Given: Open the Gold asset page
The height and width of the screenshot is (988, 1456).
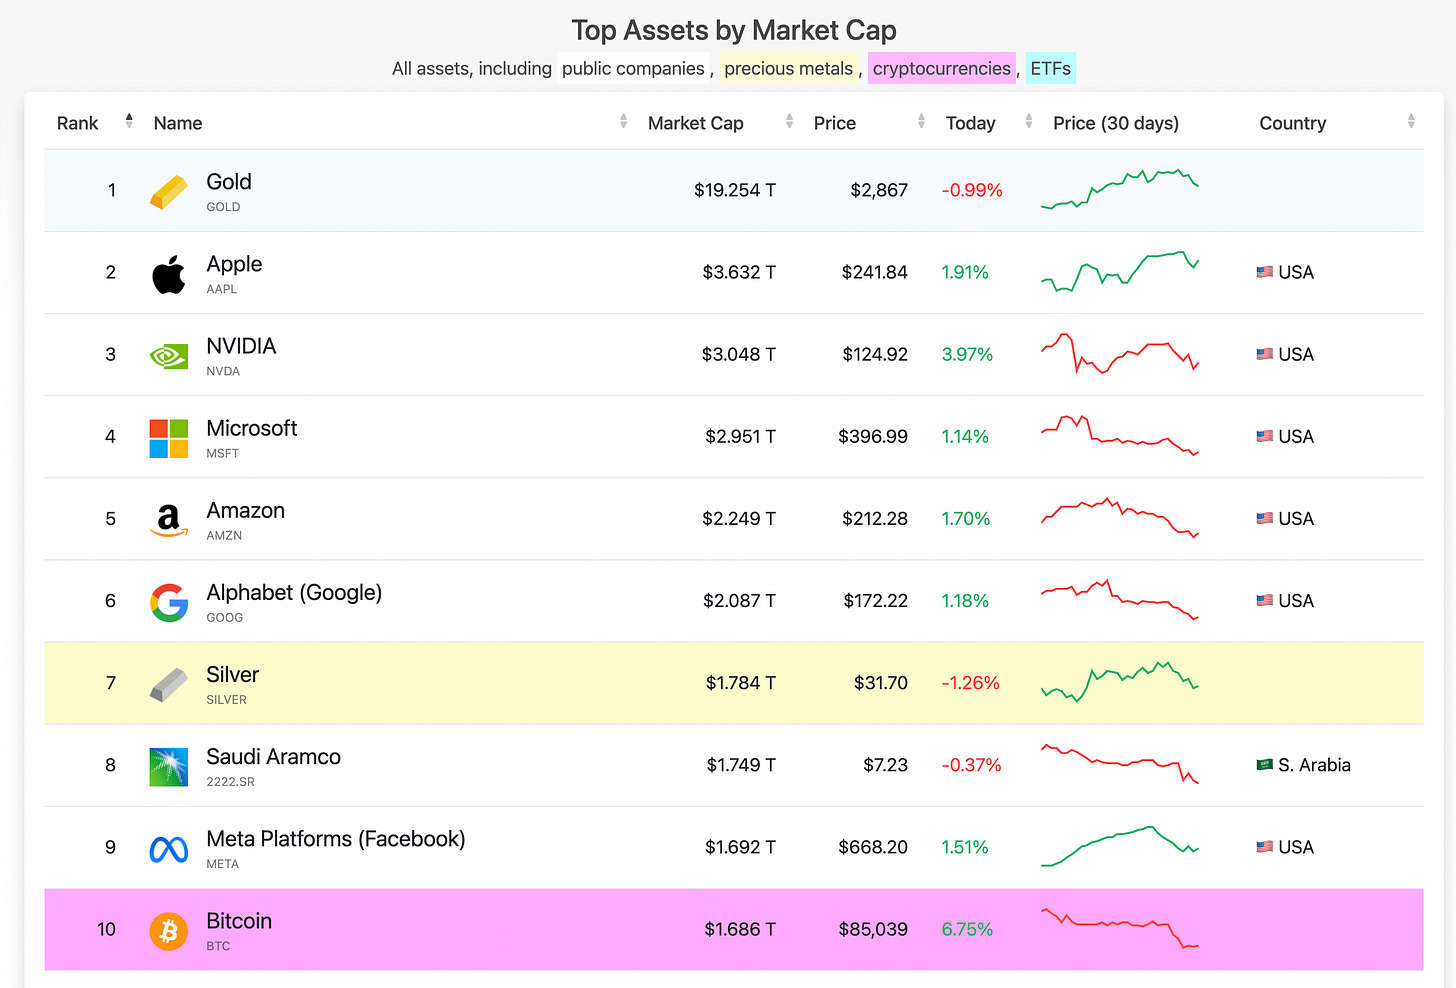Looking at the screenshot, I should coord(229,182).
